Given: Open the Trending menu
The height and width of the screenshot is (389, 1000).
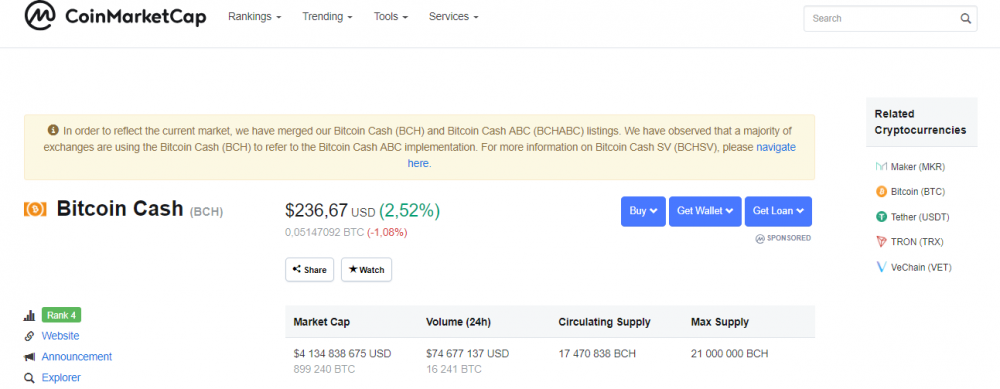Looking at the screenshot, I should click(327, 17).
